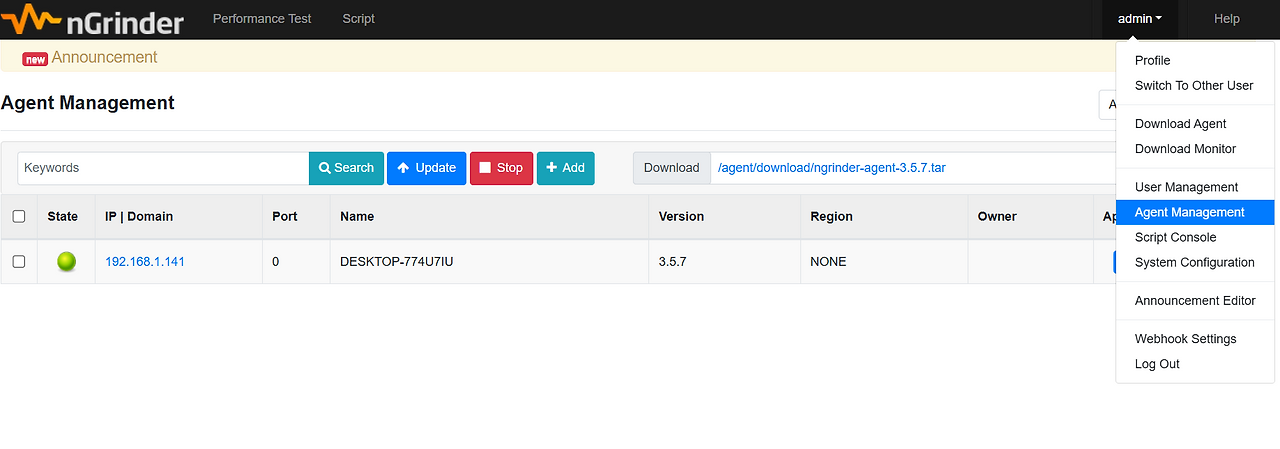Click the Search button
Image resolution: width=1280 pixels, height=449 pixels.
pos(346,168)
